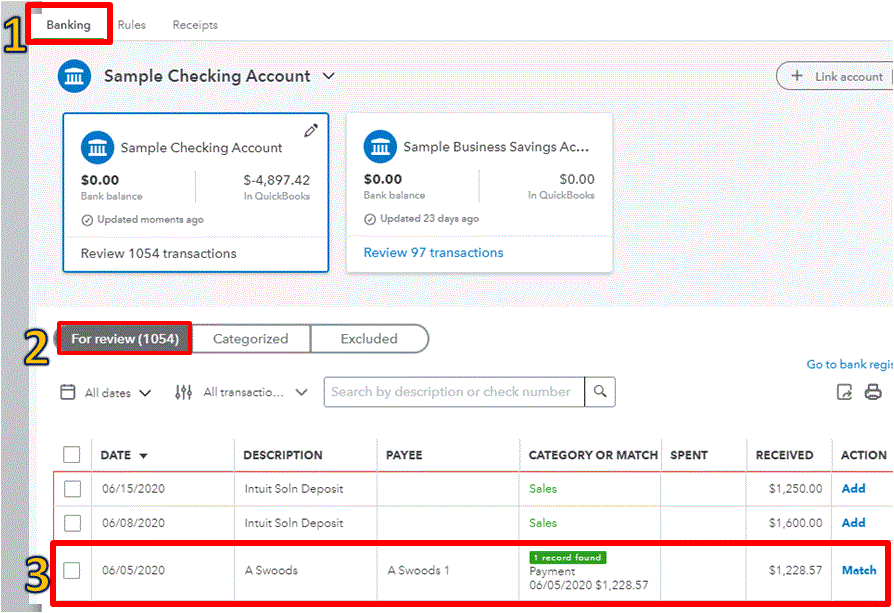Select the For review (1054) tab
Screen dimensions: 894x613
(x=125, y=339)
